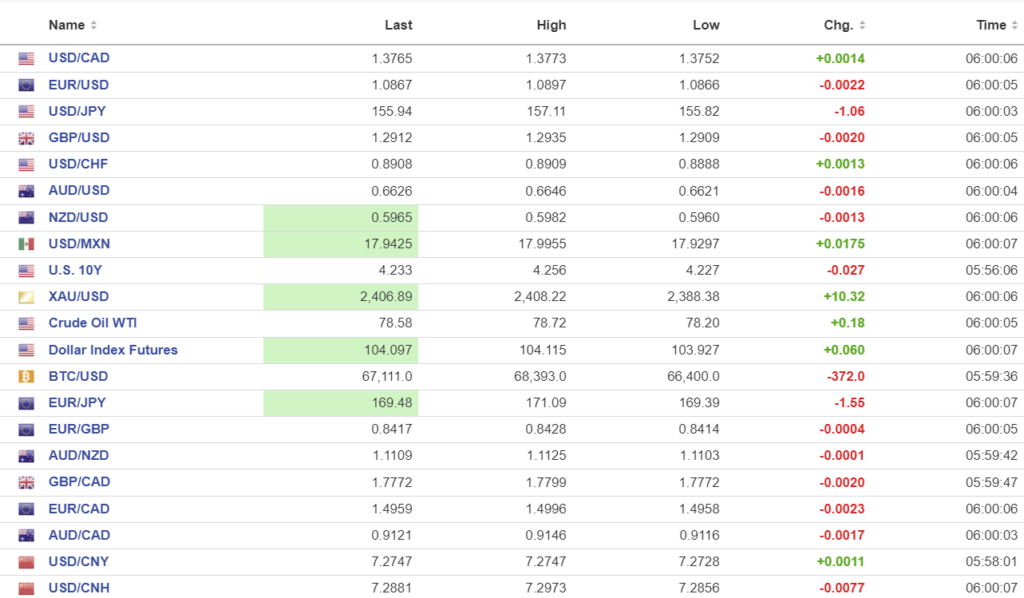
Task: Sort by Chg. column using arrows
Action: 862,25
